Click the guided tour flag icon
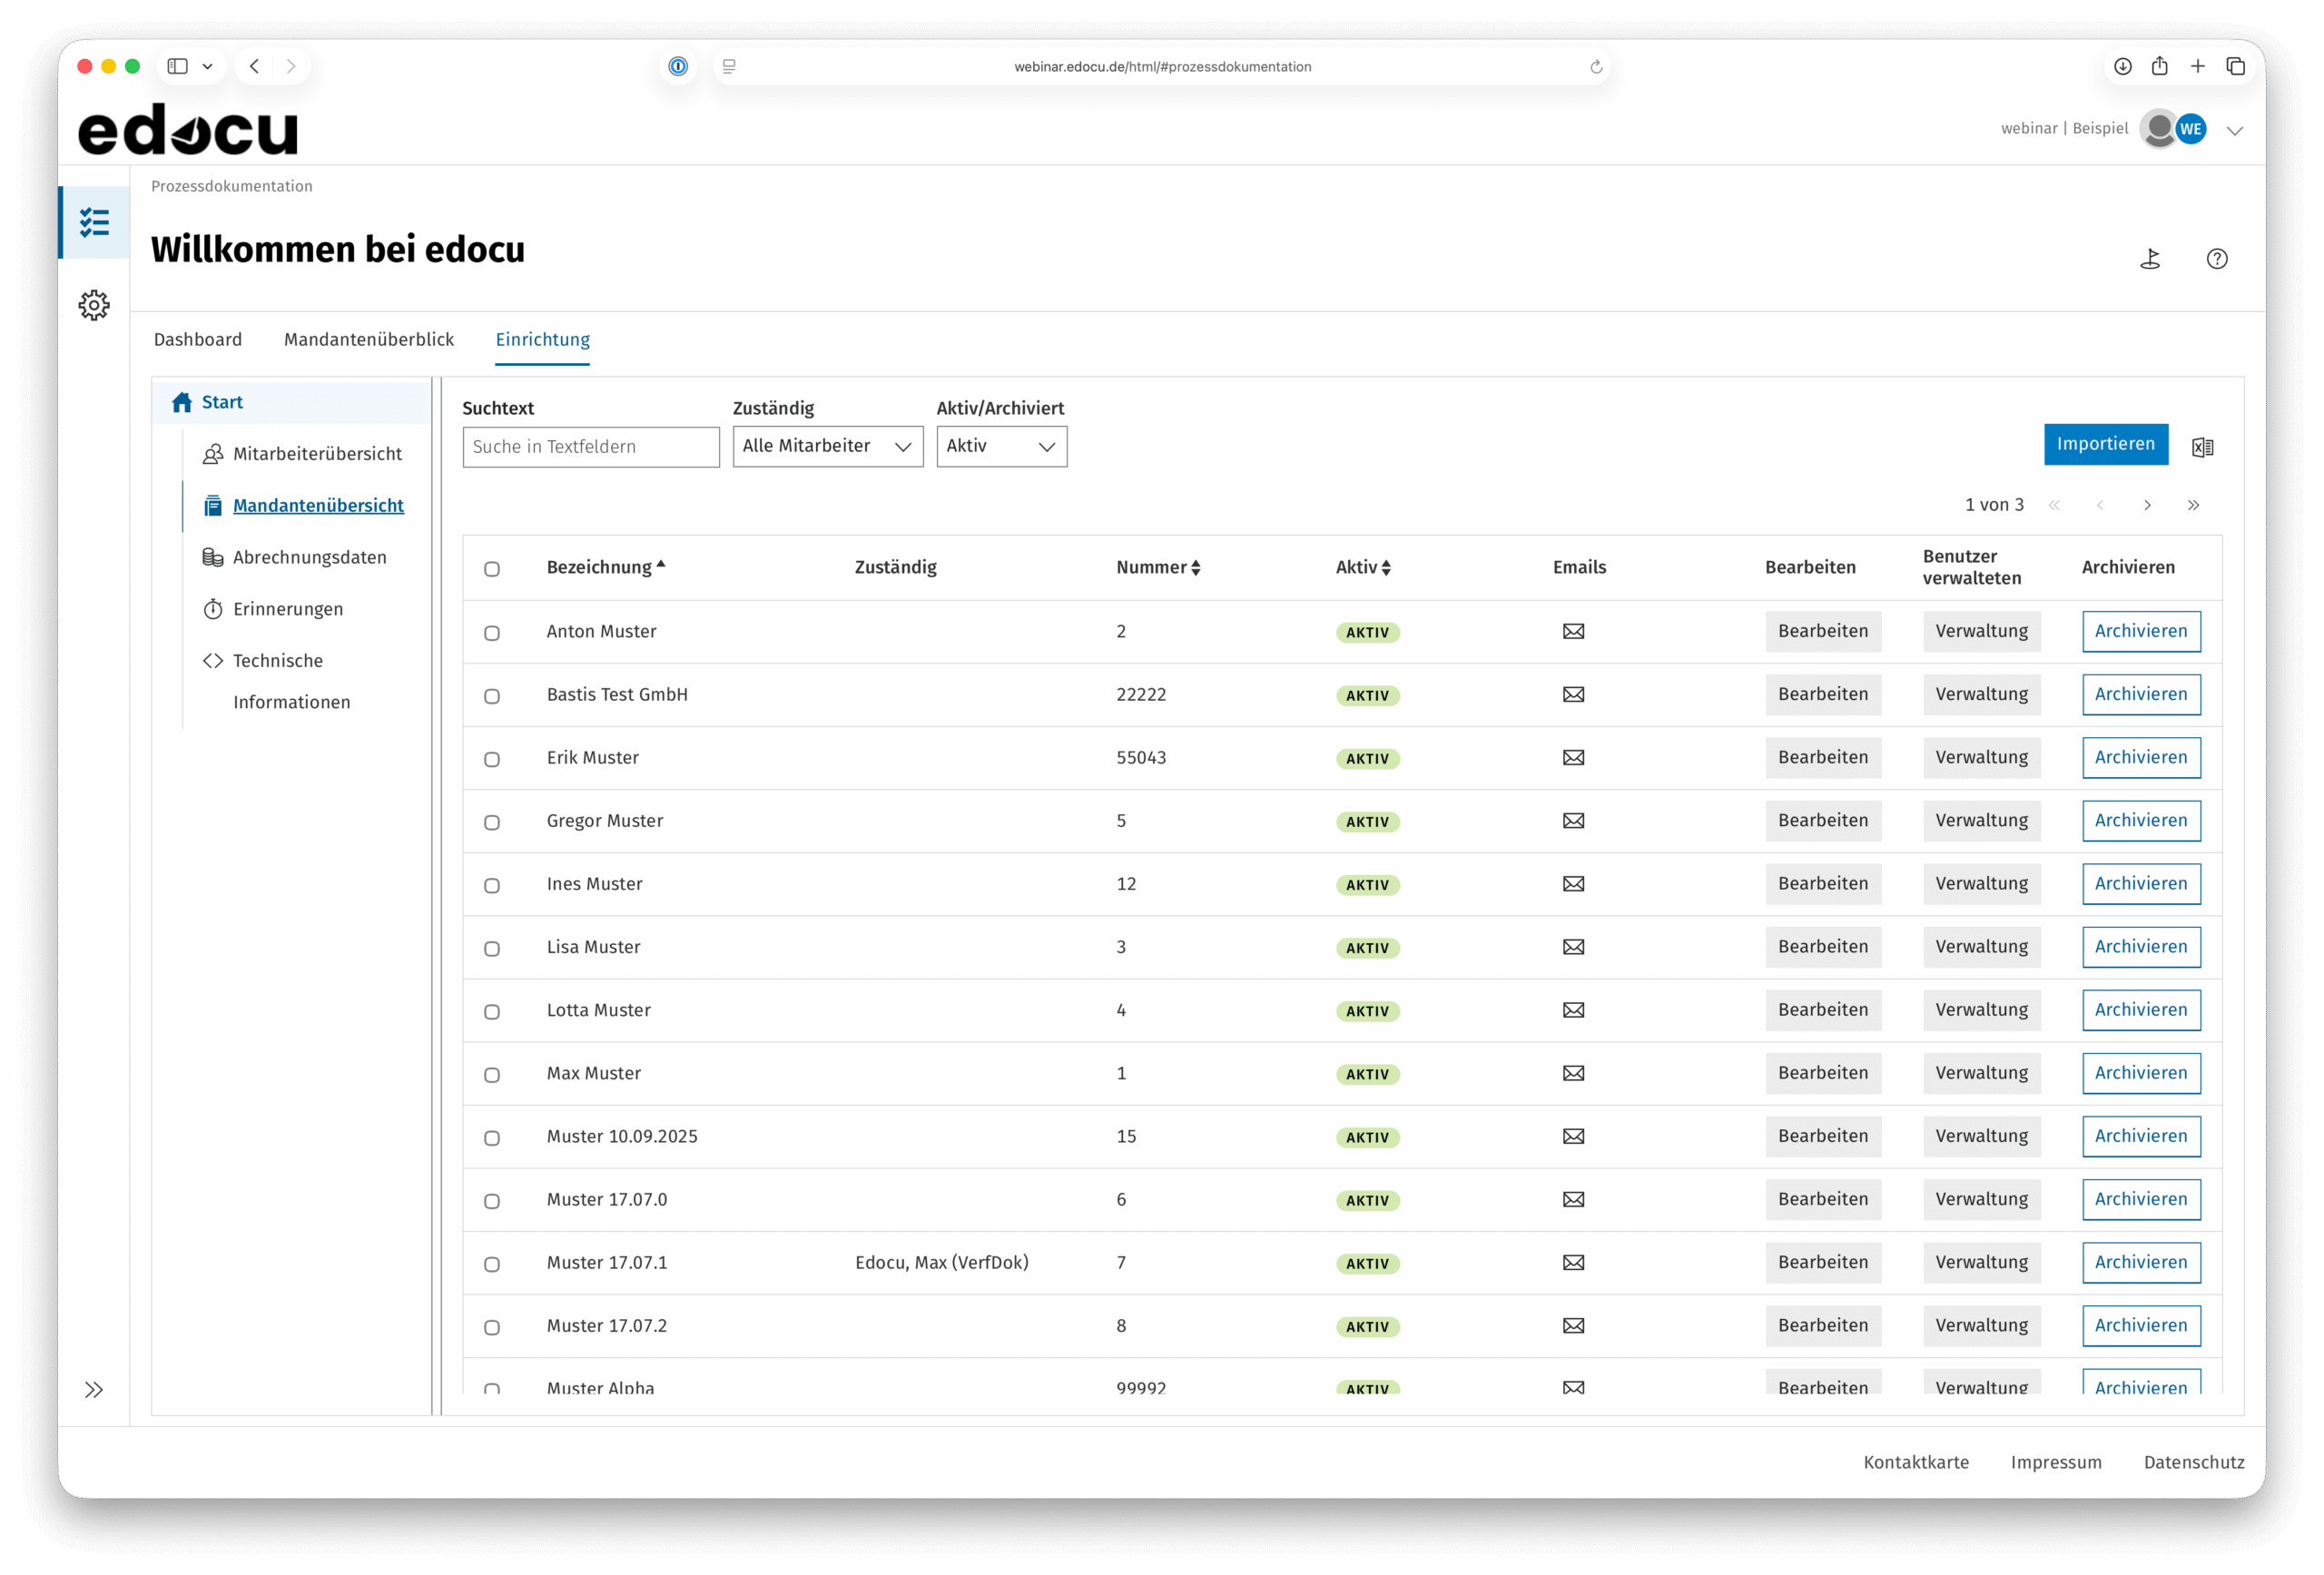The width and height of the screenshot is (2324, 1575). [x=2150, y=259]
